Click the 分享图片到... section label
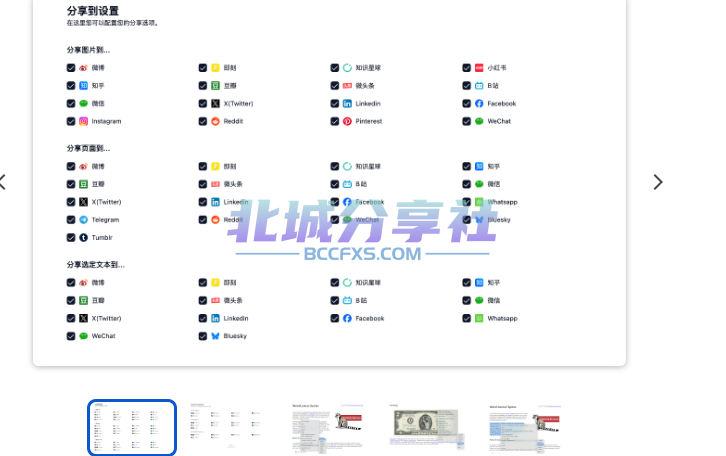Viewport: 726px width, 456px height. click(x=88, y=50)
